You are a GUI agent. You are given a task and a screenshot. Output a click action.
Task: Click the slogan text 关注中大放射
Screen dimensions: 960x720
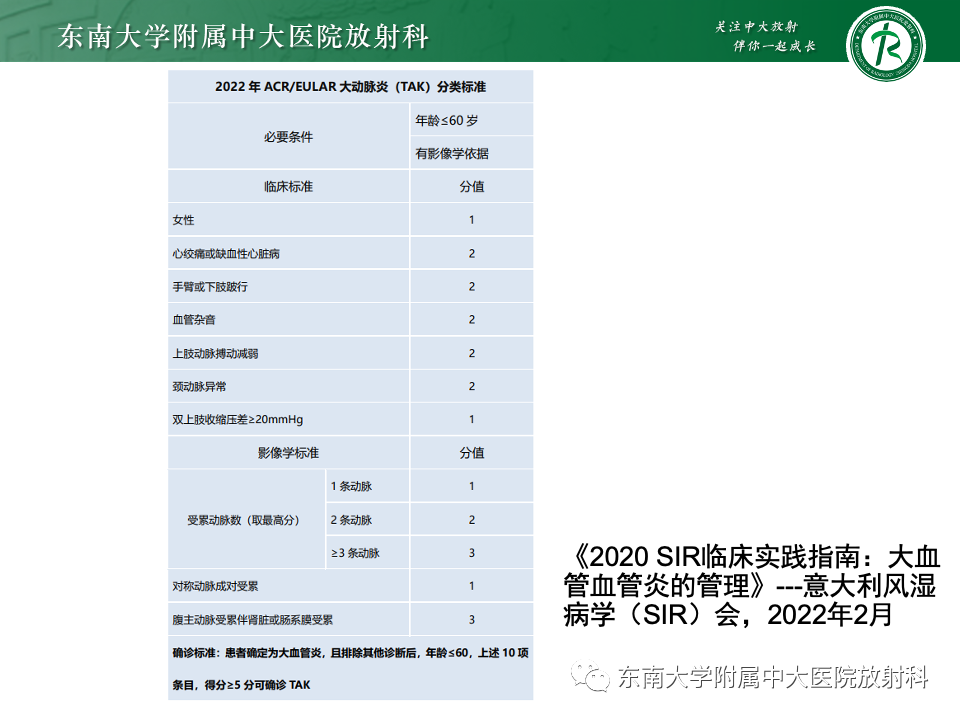[757, 27]
